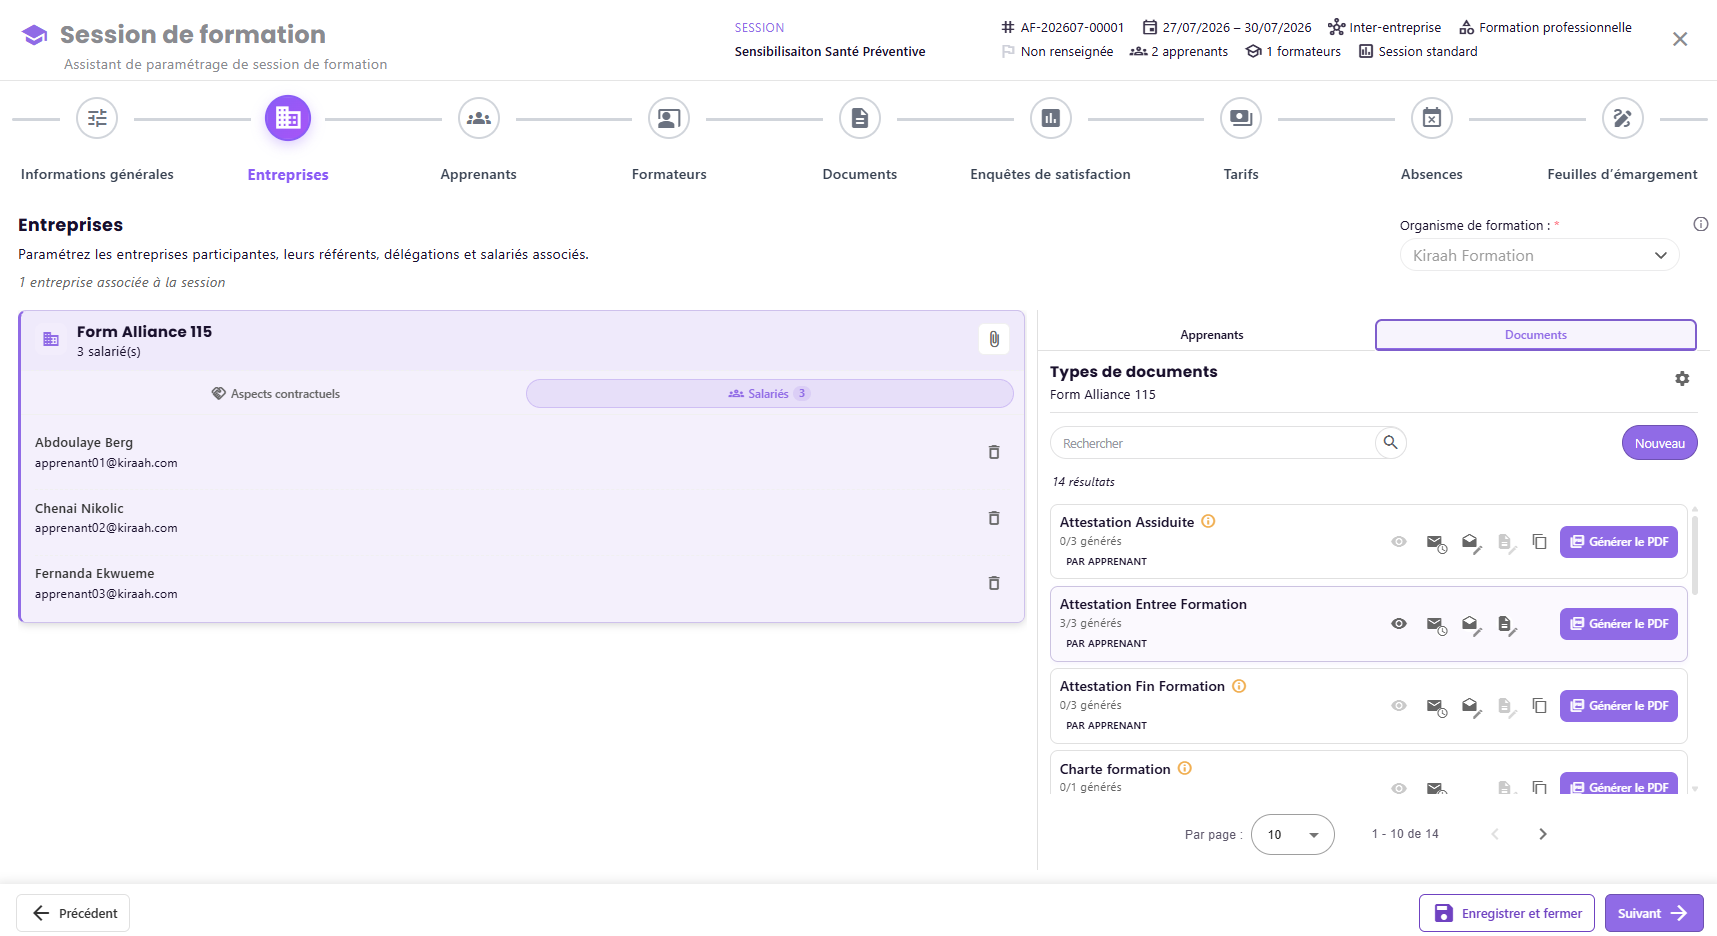
Task: Remove Fernanda Ekwueme using the trash icon
Action: tap(994, 583)
